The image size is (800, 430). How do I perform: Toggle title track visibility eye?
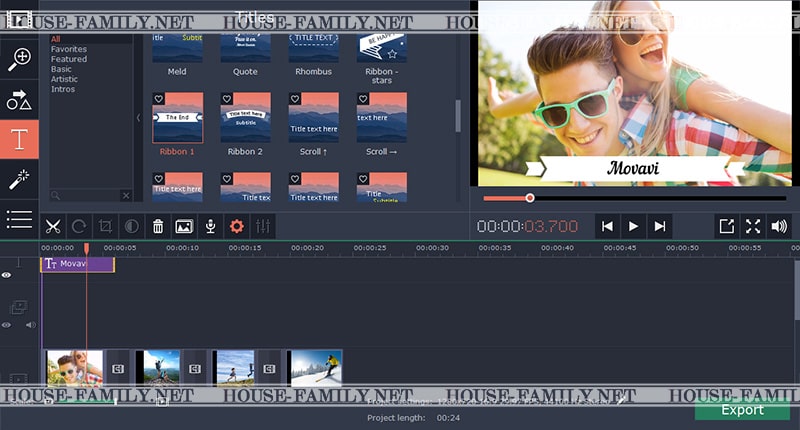[x=6, y=275]
